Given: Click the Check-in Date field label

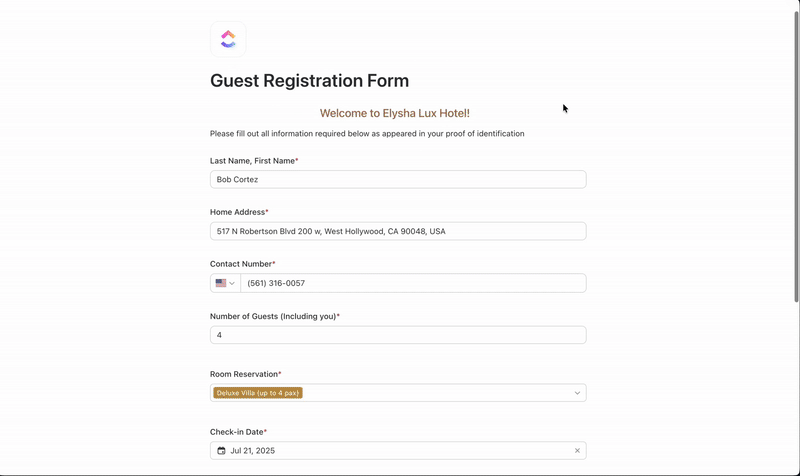Looking at the screenshot, I should click(x=236, y=432).
